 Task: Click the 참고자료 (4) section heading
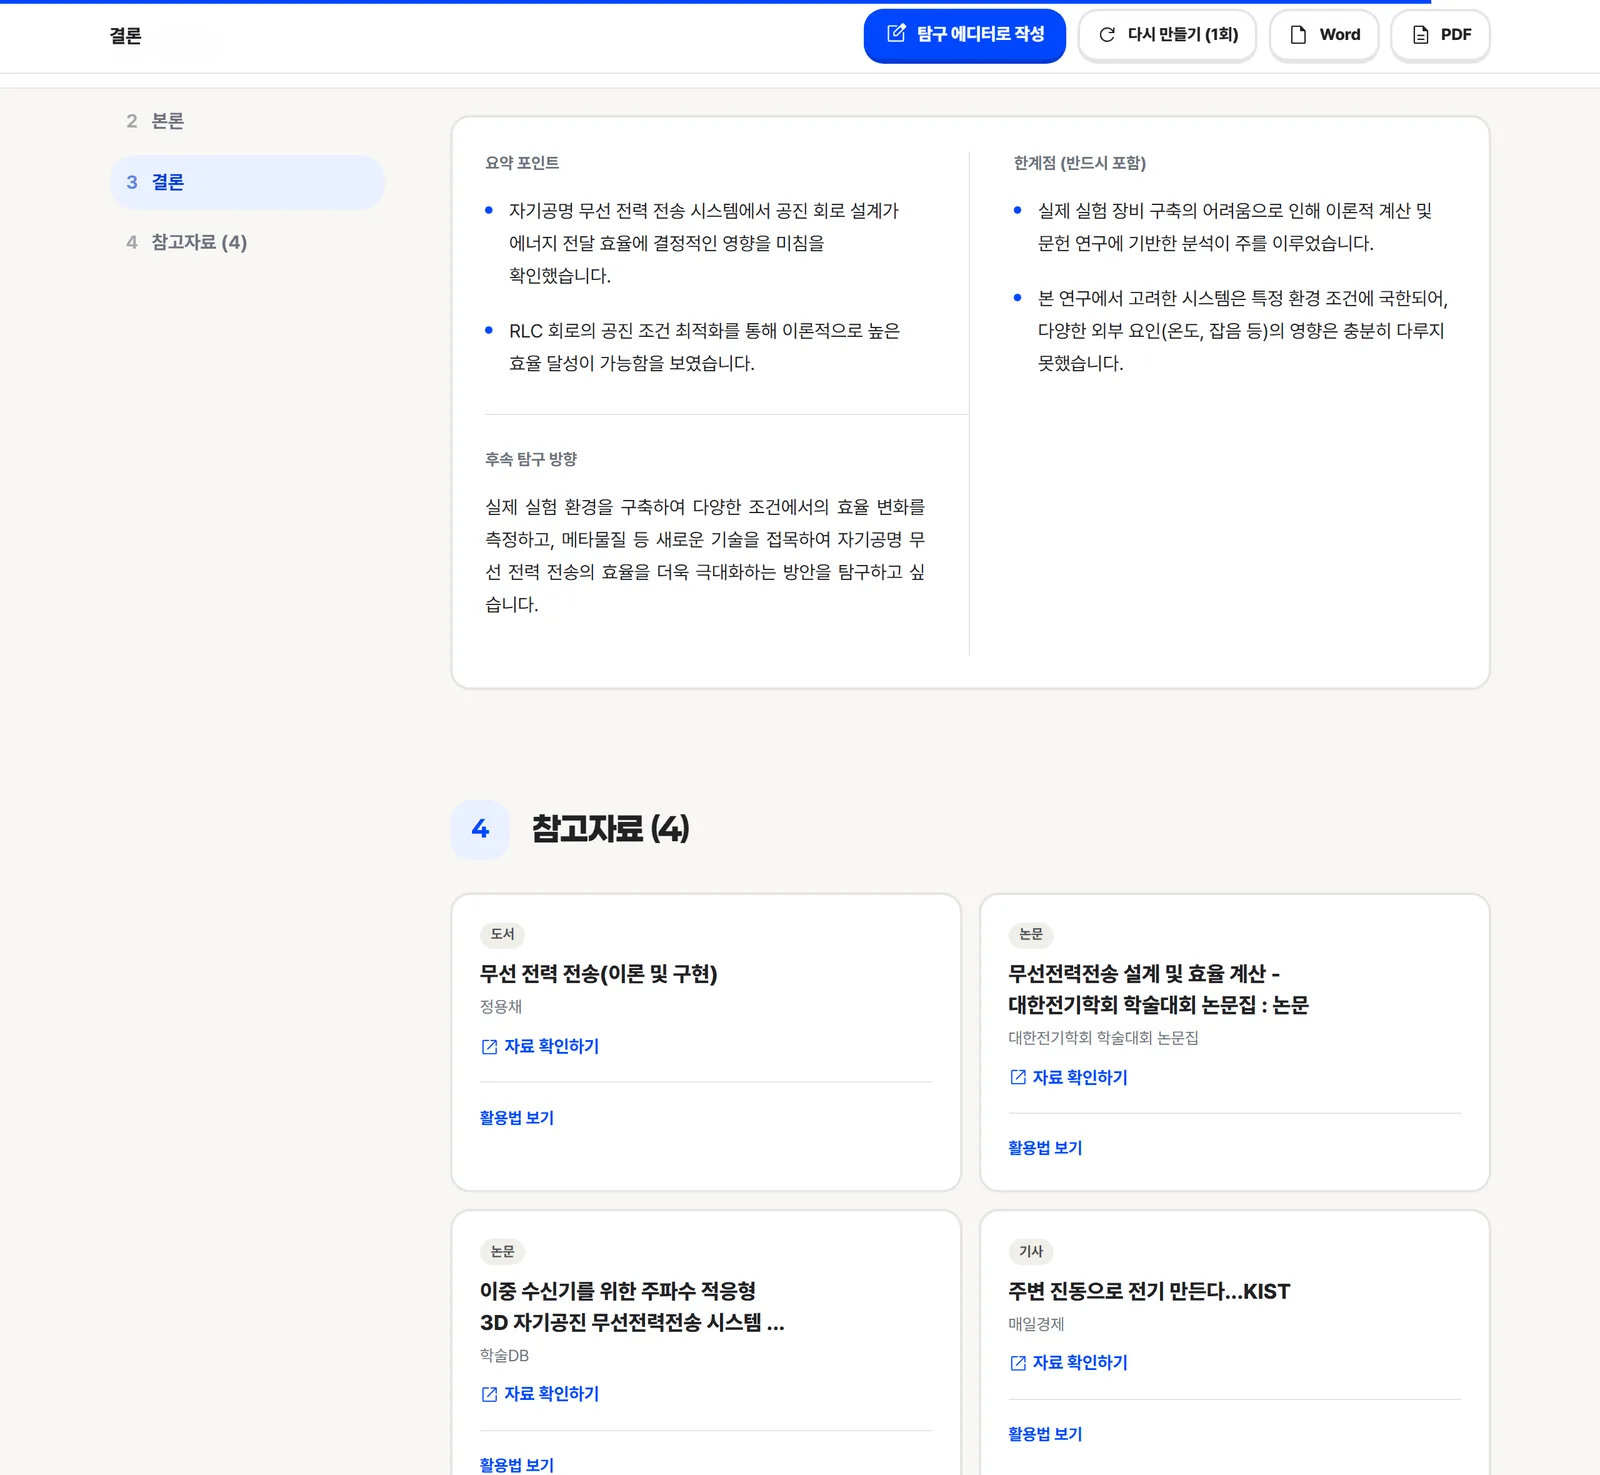click(x=610, y=829)
